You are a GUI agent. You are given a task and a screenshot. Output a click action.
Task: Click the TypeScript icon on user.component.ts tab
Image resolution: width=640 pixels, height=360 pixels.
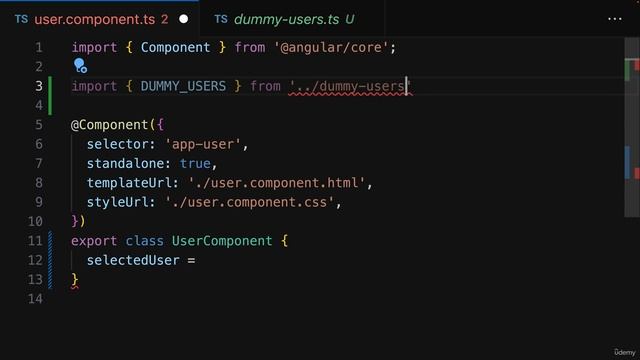(x=21, y=19)
